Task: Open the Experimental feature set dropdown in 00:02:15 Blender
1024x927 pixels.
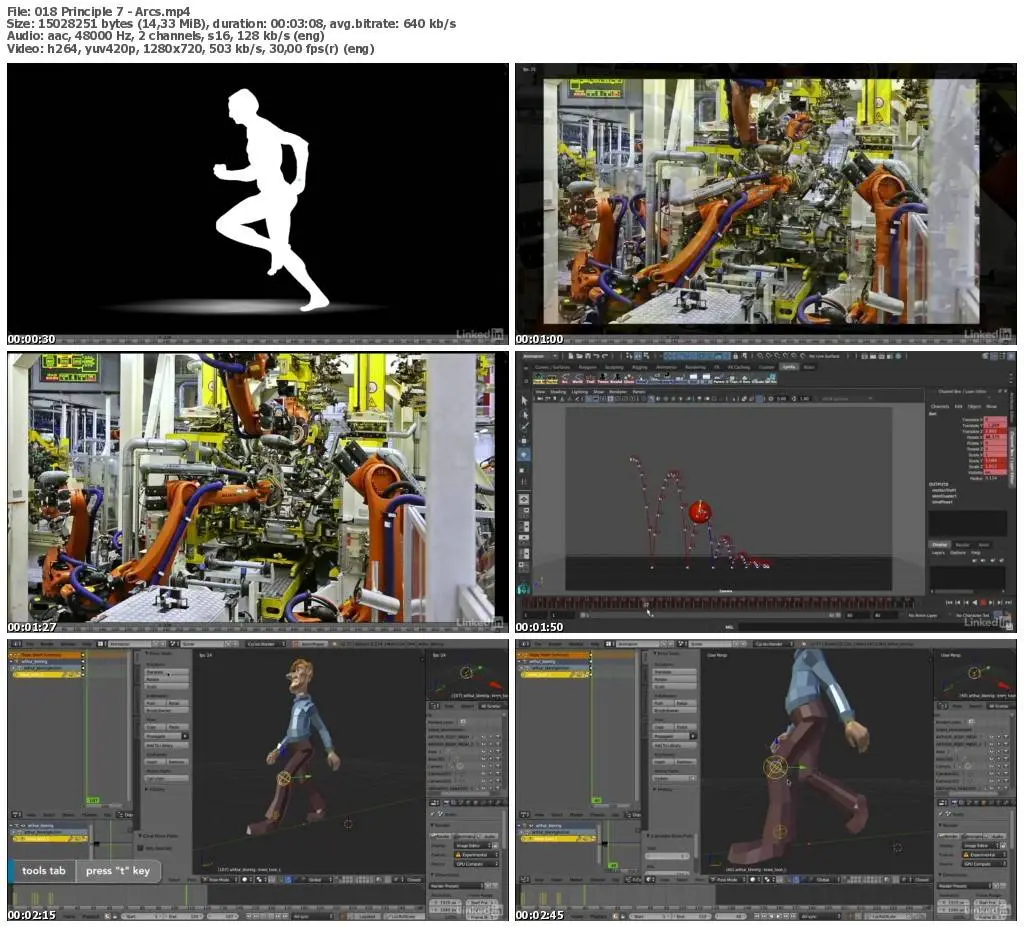Action: pos(475,854)
